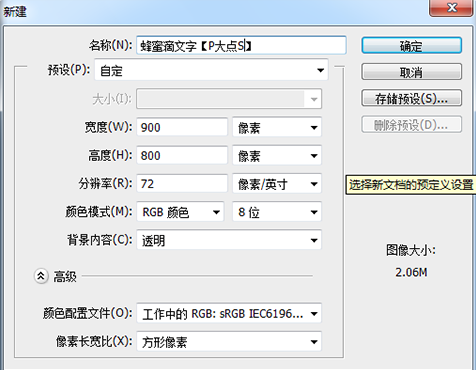Image resolution: width=476 pixels, height=370 pixels.
Task: Open the 背景内容 dropdown showing 透明
Action: 229,240
